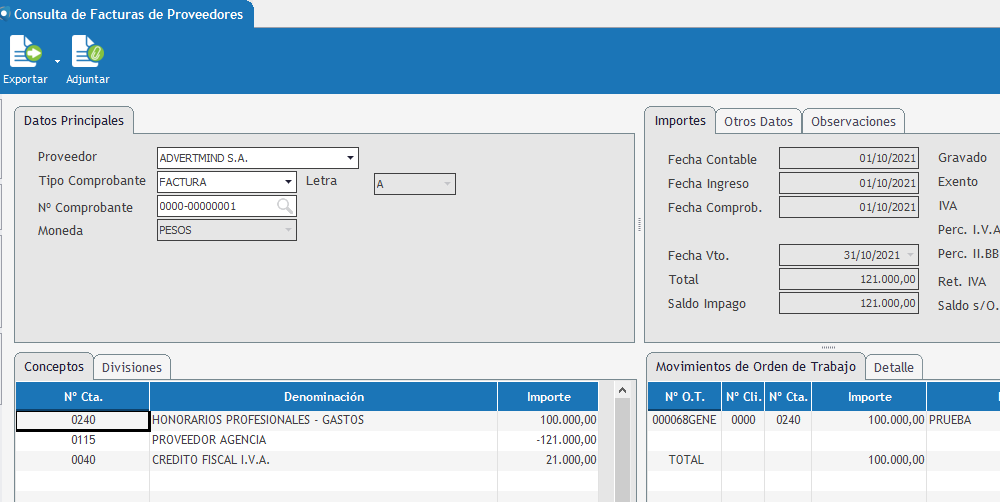Open the Observaciones tab
The width and height of the screenshot is (1000, 502).
[853, 121]
